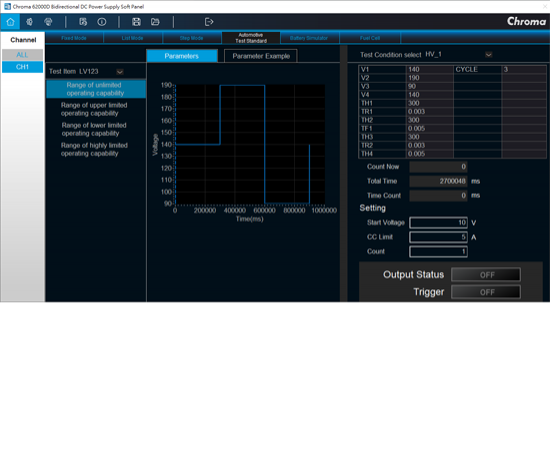This screenshot has height=449, width=550.
Task: Choose Range of highly limited operating capability
Action: coord(94,149)
